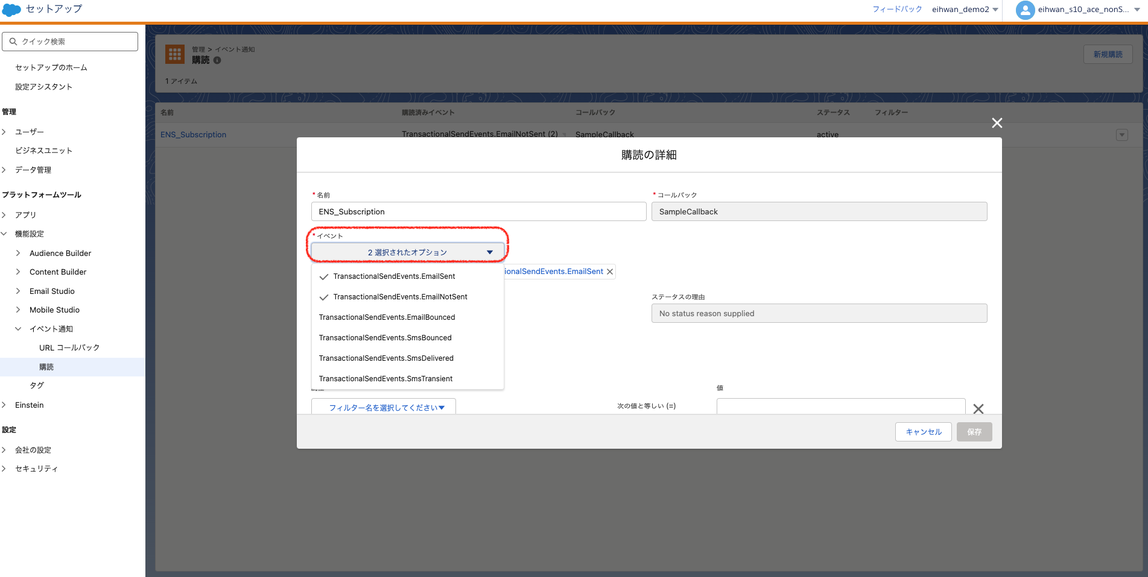Image resolution: width=1148 pixels, height=577 pixels.
Task: Click the 値 filter value input
Action: pyautogui.click(x=840, y=407)
